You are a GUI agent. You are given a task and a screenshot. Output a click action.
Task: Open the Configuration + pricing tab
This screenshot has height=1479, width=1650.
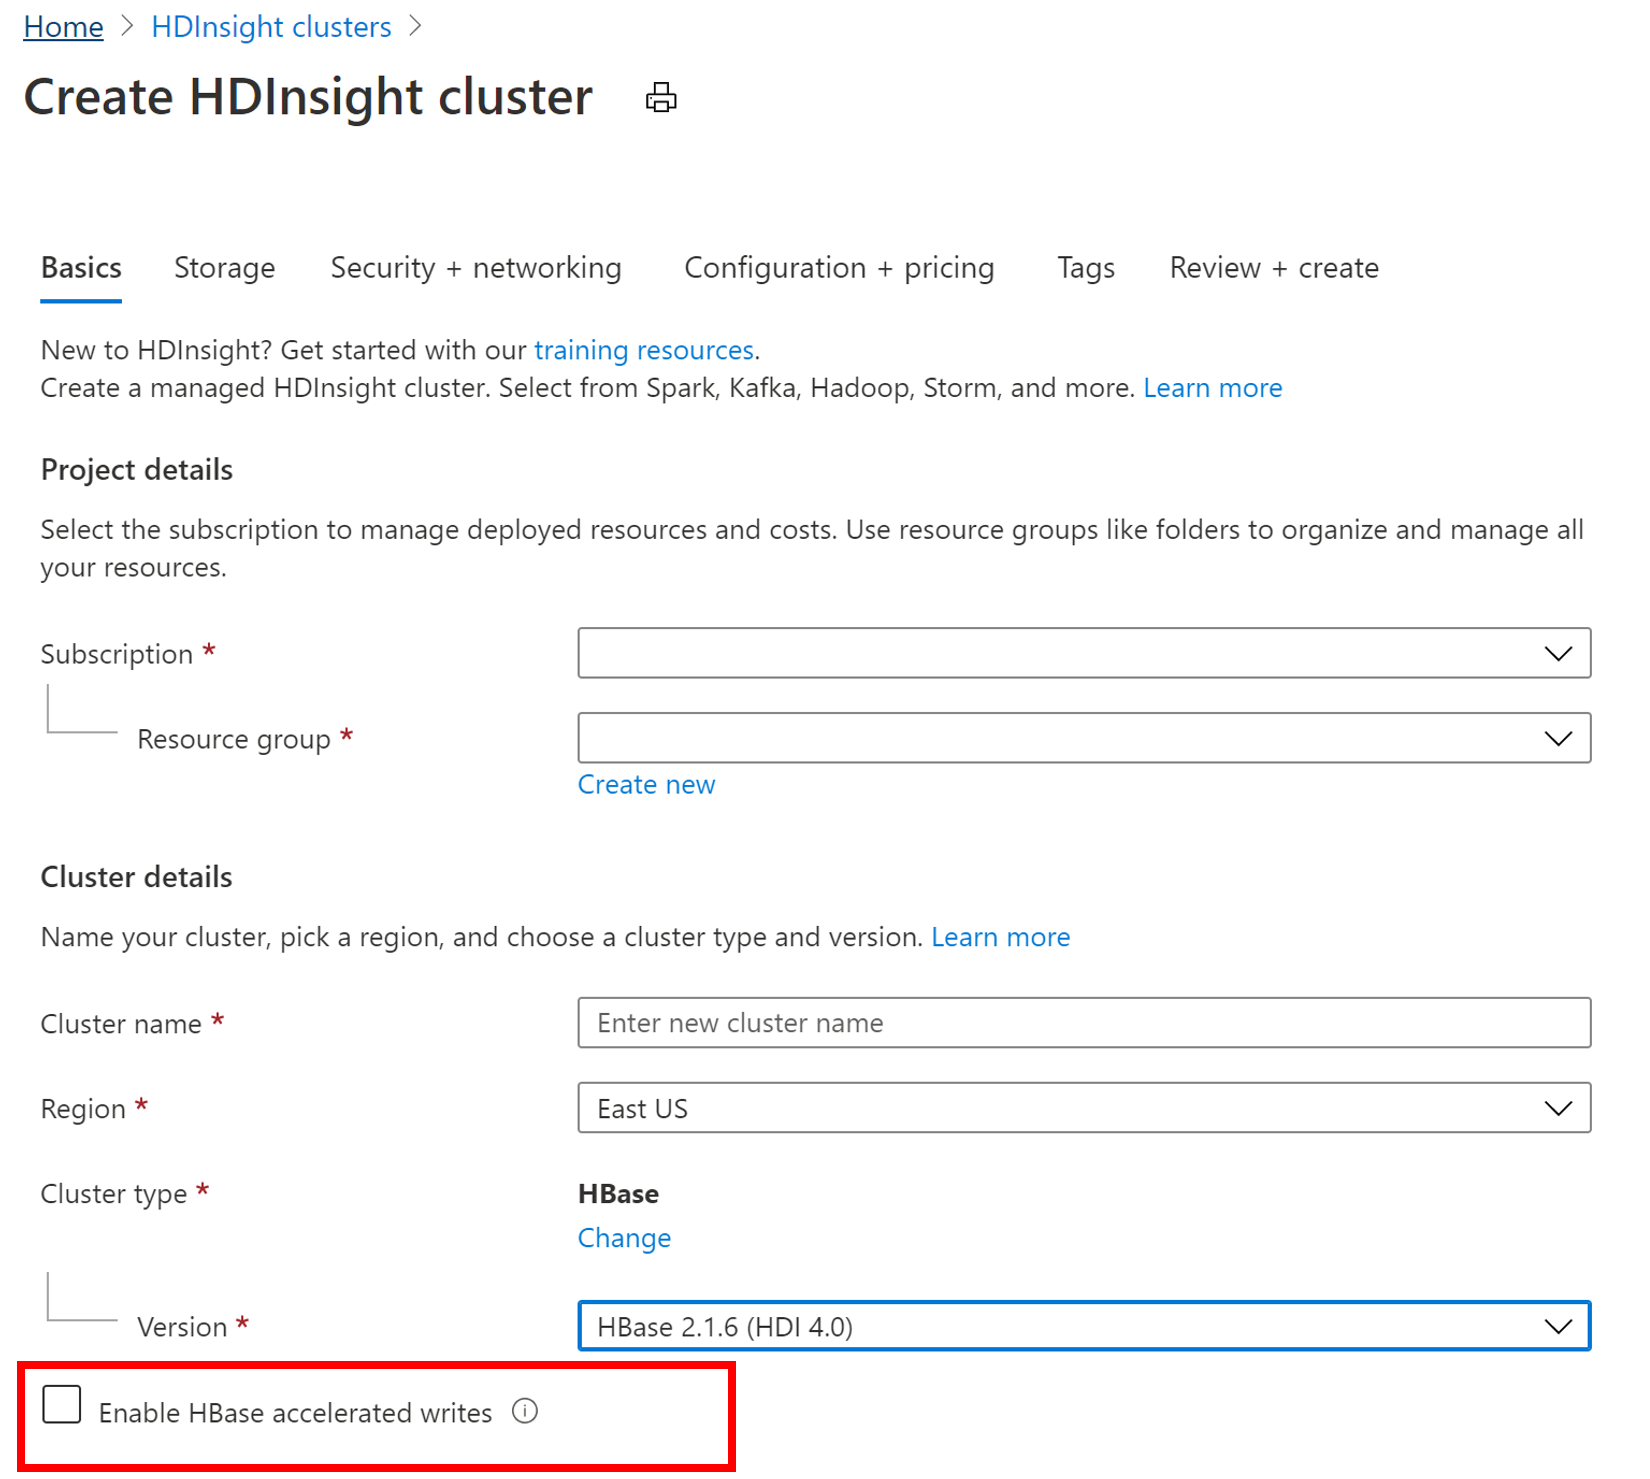[x=838, y=267]
